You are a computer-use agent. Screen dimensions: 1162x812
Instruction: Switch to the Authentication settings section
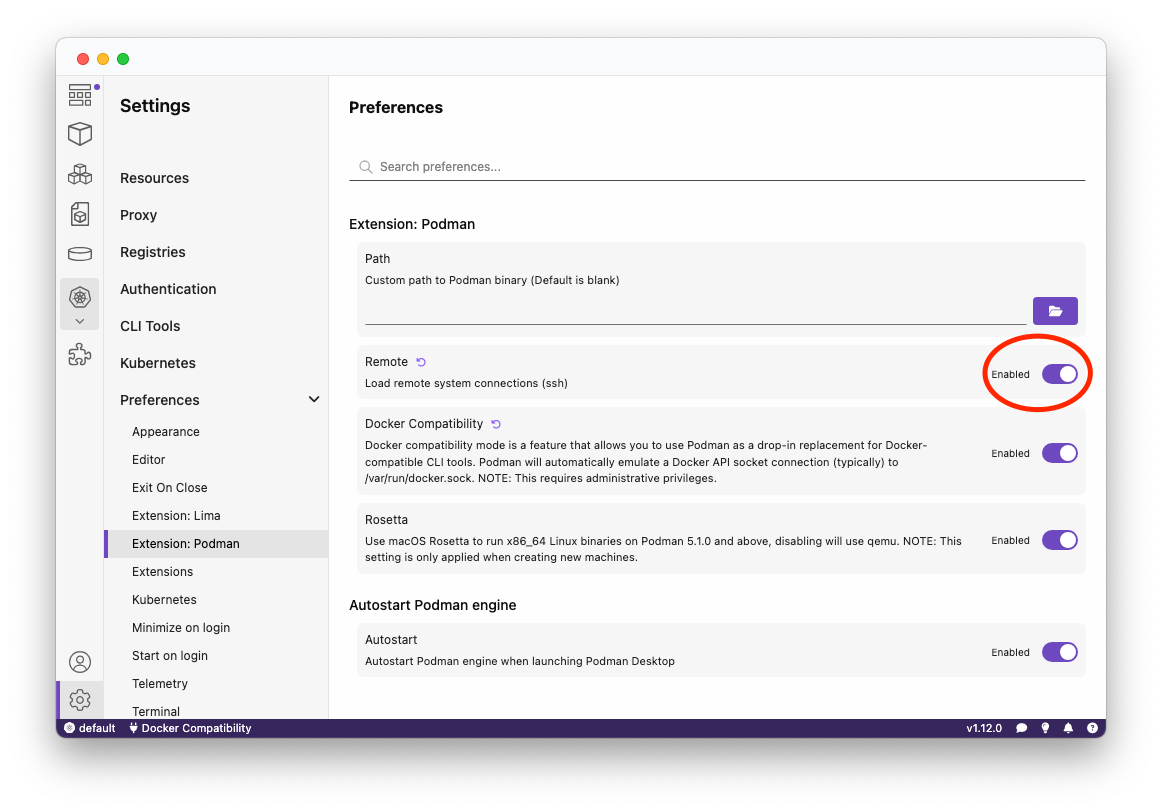(x=167, y=289)
